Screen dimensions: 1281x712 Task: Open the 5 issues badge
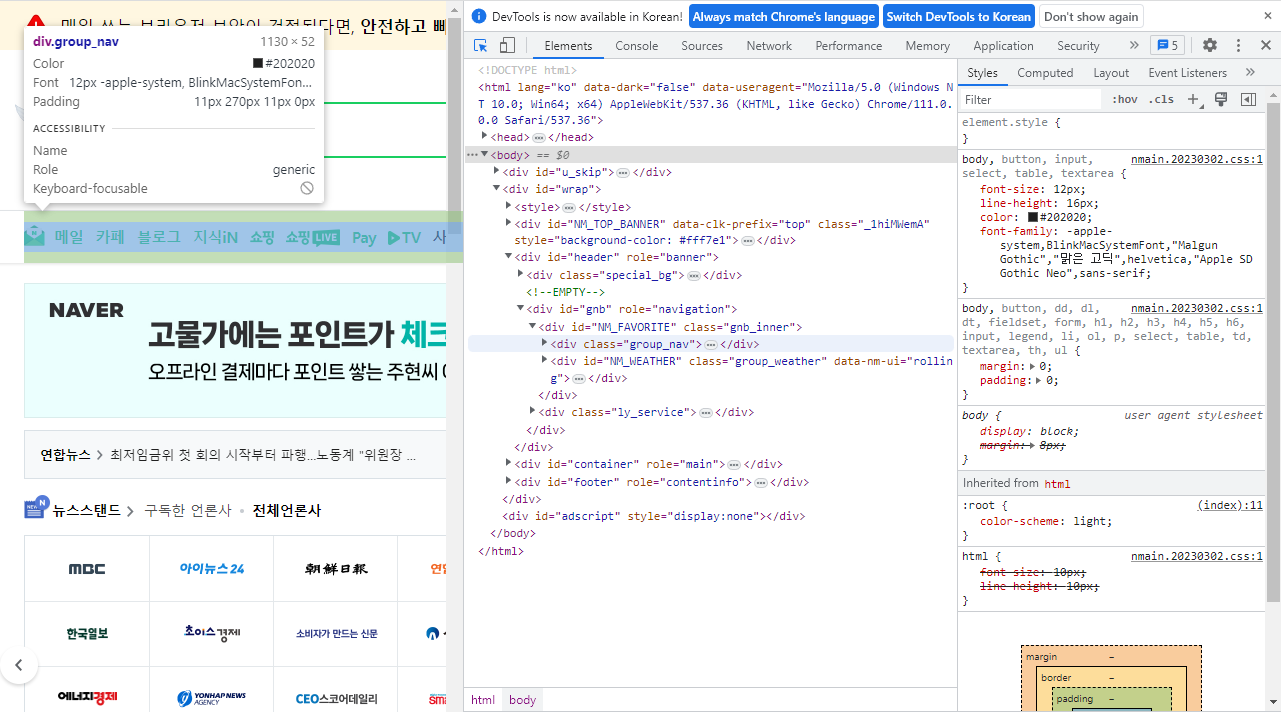(x=1168, y=45)
